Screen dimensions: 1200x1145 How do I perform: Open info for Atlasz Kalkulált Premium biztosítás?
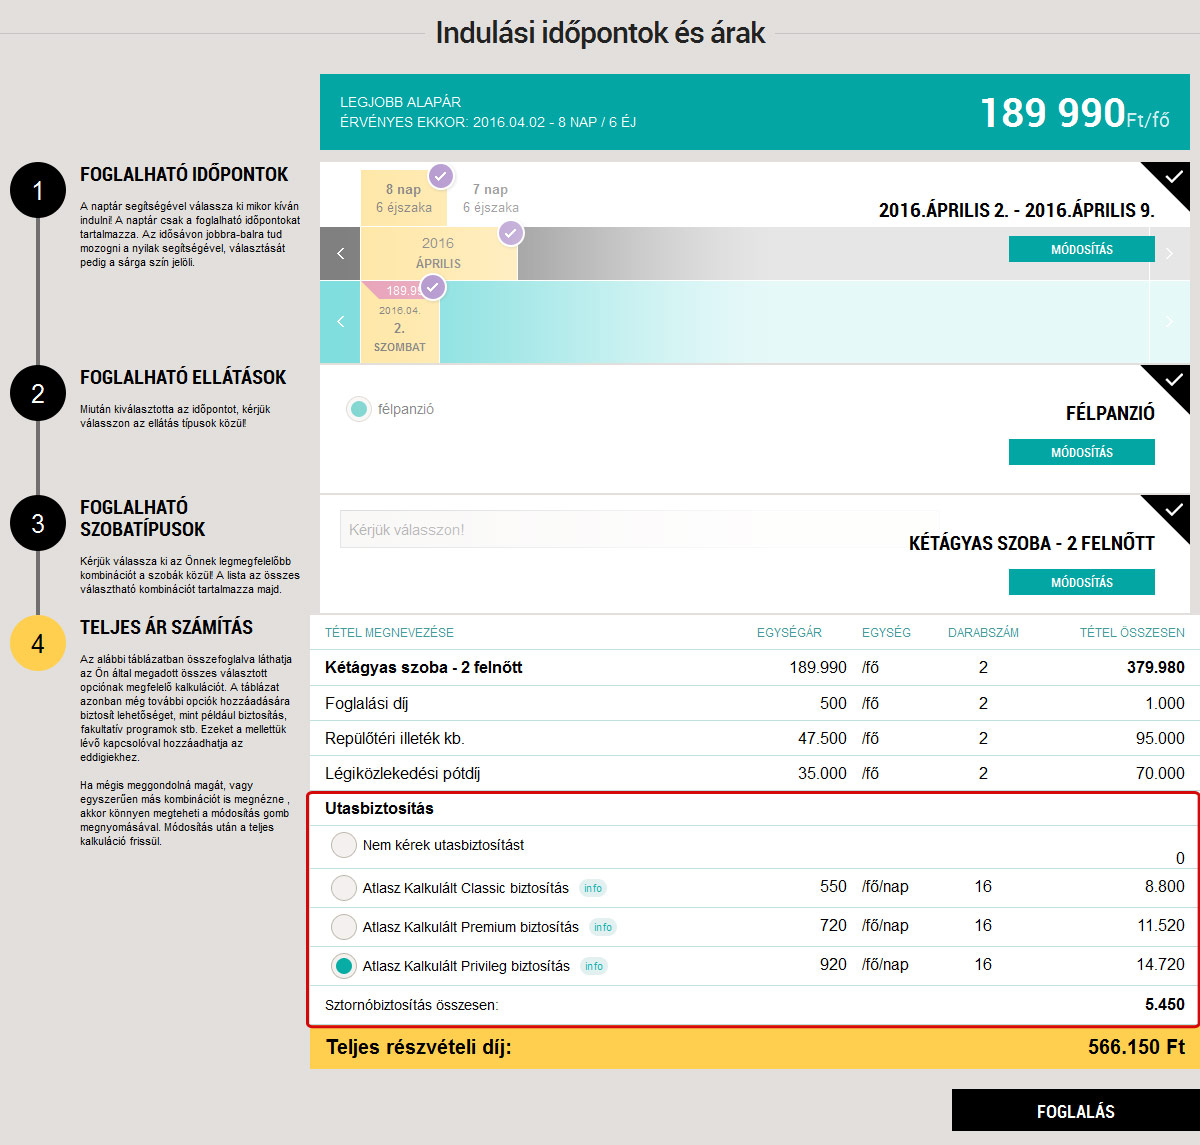tap(603, 927)
